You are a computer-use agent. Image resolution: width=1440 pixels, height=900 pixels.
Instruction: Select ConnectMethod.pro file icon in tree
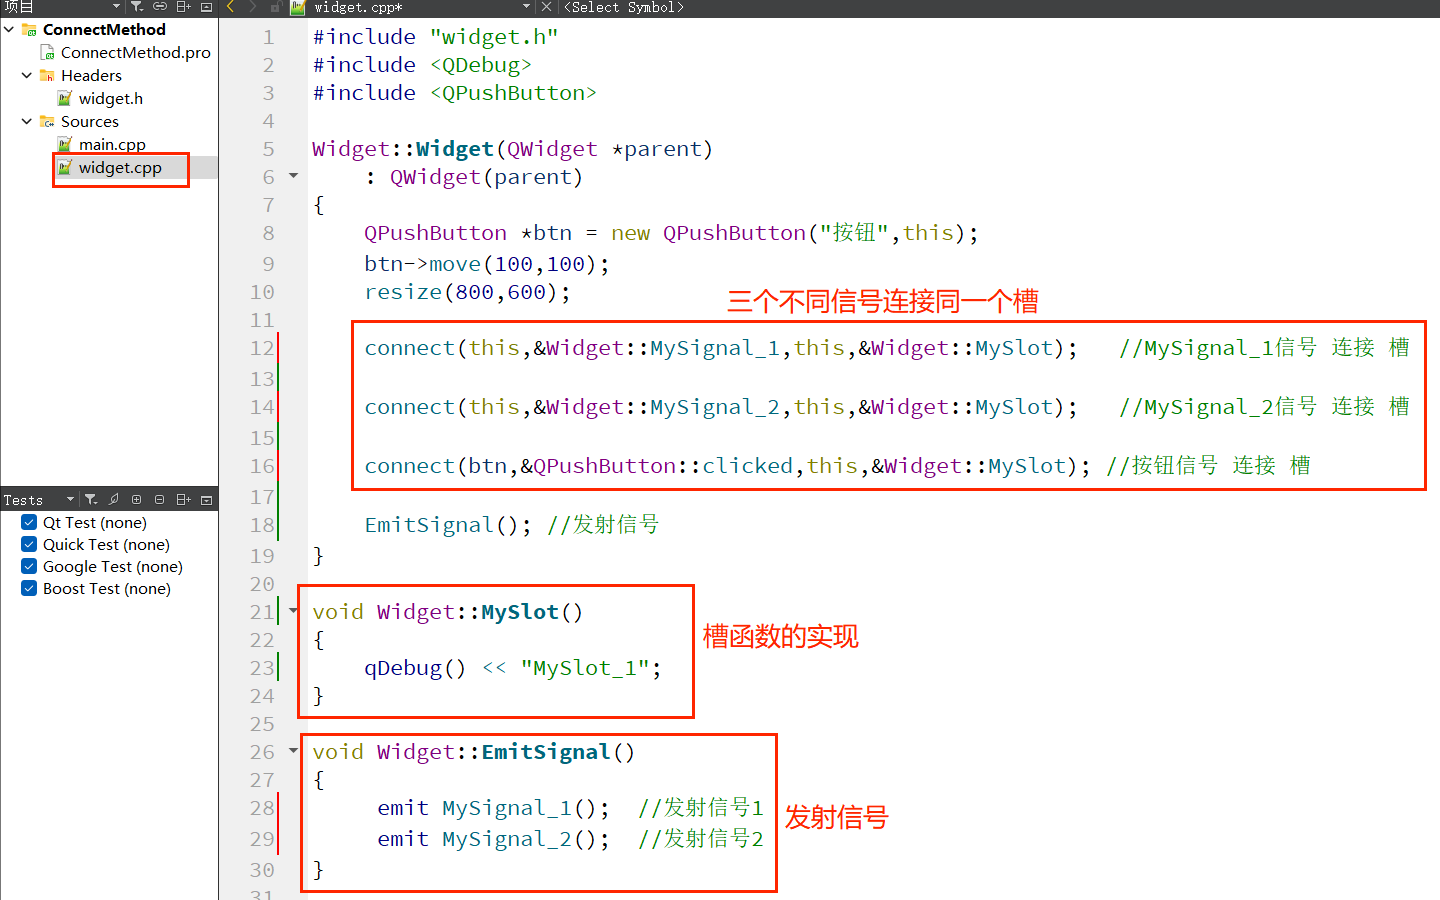(x=47, y=52)
